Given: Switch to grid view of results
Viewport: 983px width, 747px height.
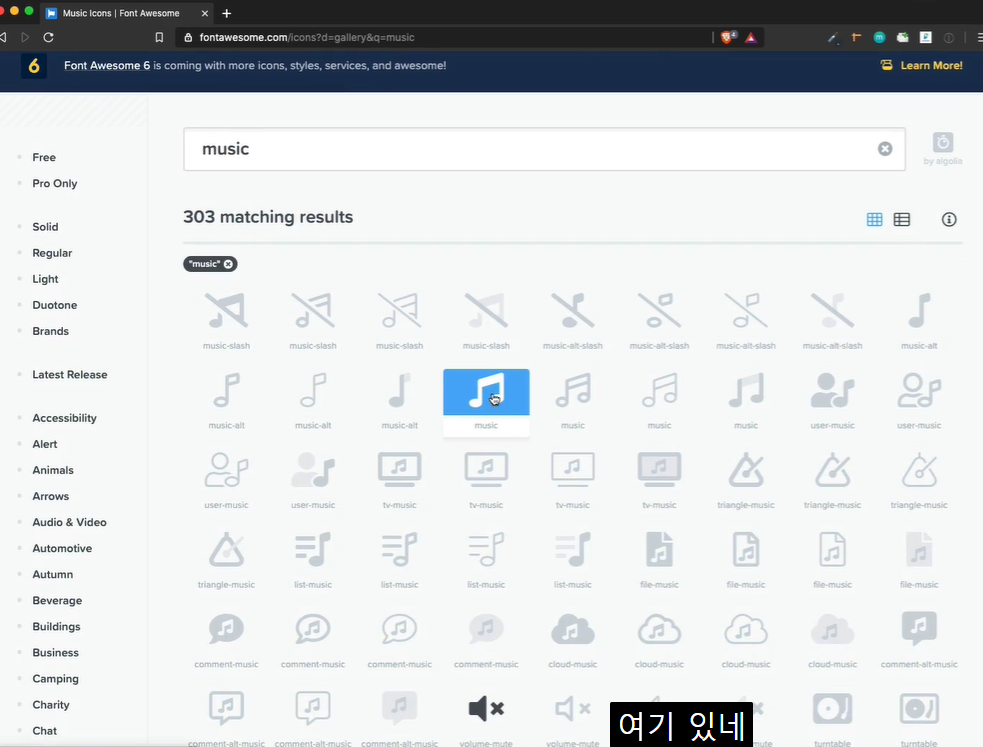Looking at the screenshot, I should click(x=875, y=219).
